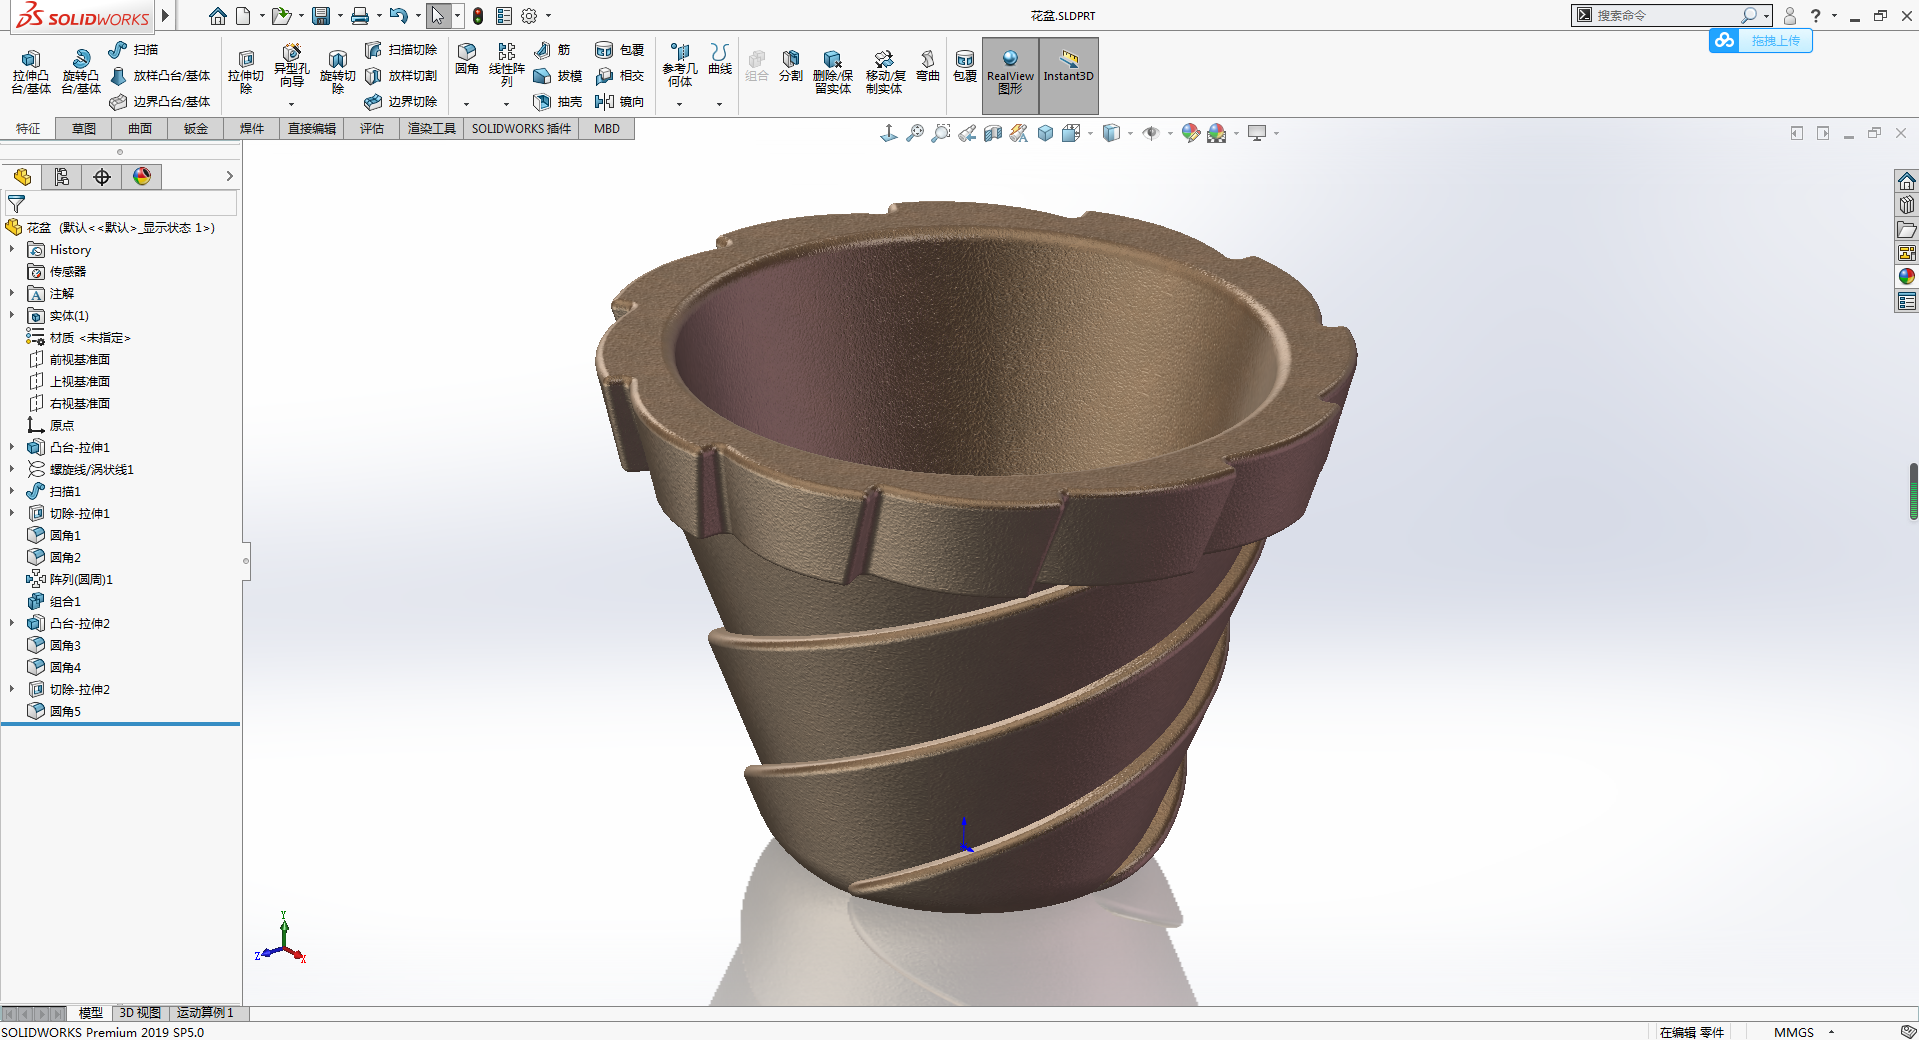Expand the 注解 annotations node
1919x1040 pixels.
tap(12, 293)
